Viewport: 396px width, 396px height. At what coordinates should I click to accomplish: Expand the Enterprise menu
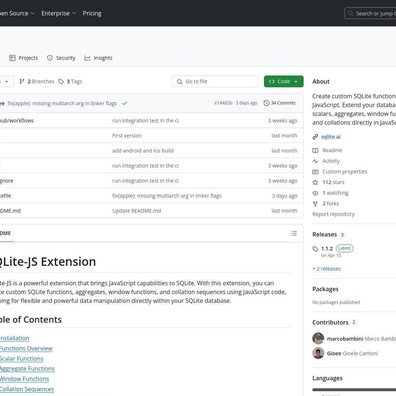click(59, 13)
